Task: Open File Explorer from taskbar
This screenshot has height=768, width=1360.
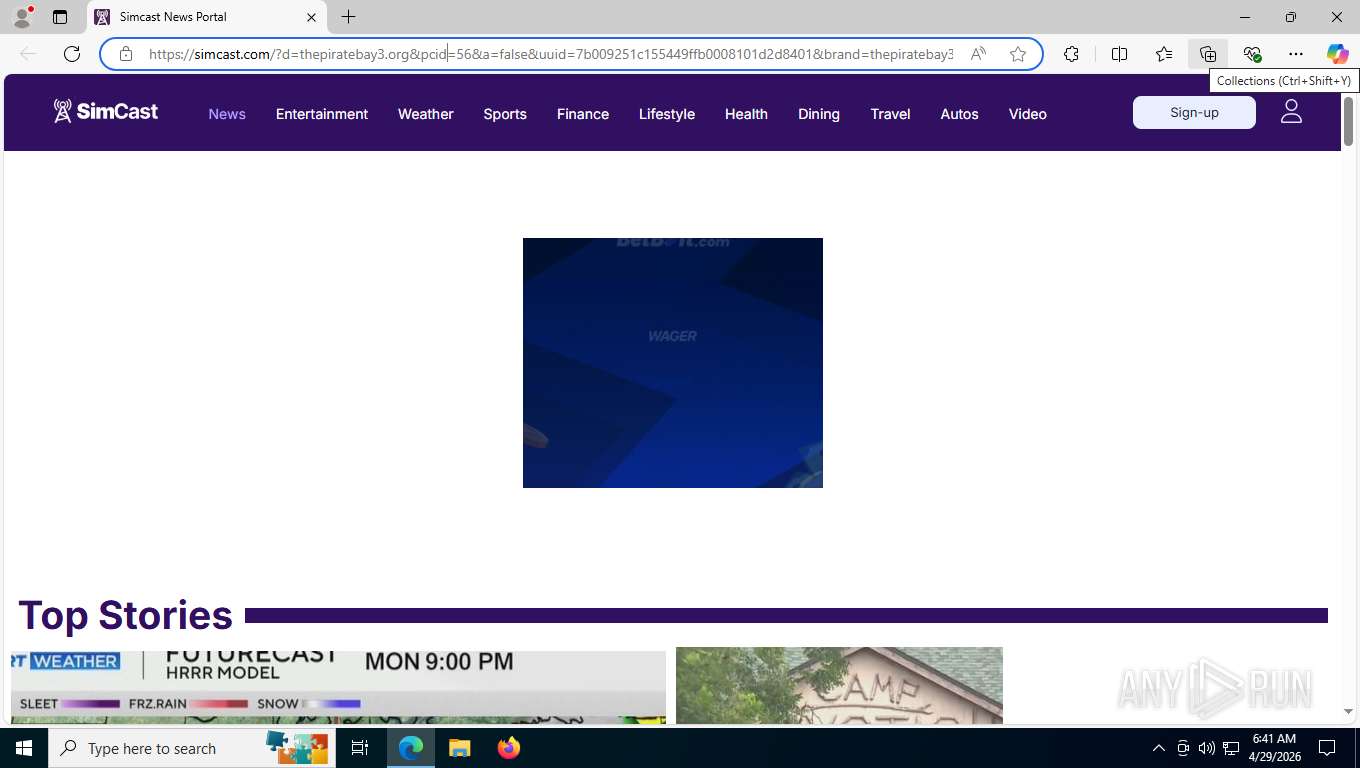Action: 459,748
